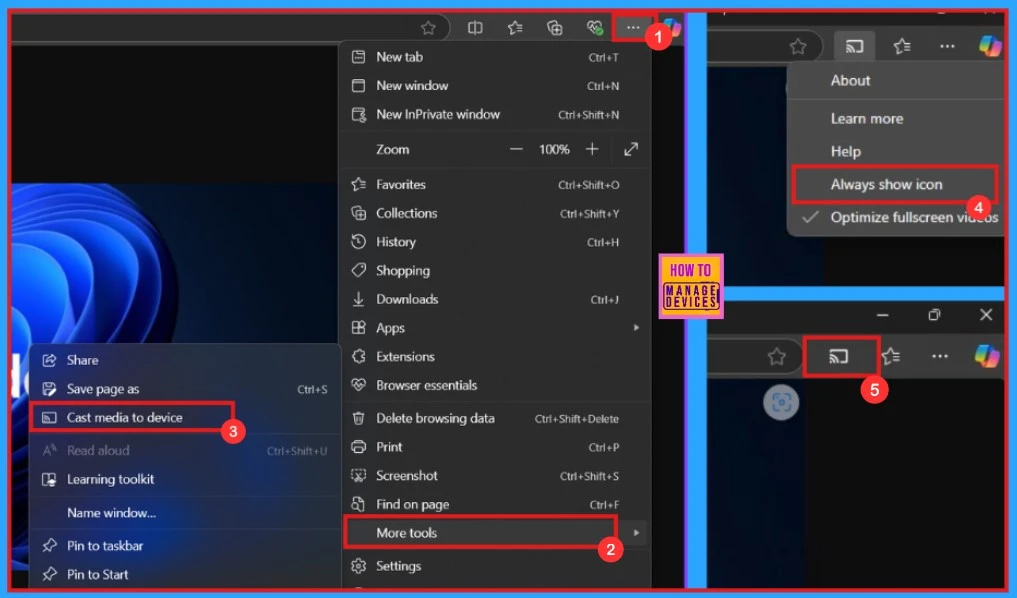
Task: Click address bar star in bottom-right browser
Action: [776, 356]
